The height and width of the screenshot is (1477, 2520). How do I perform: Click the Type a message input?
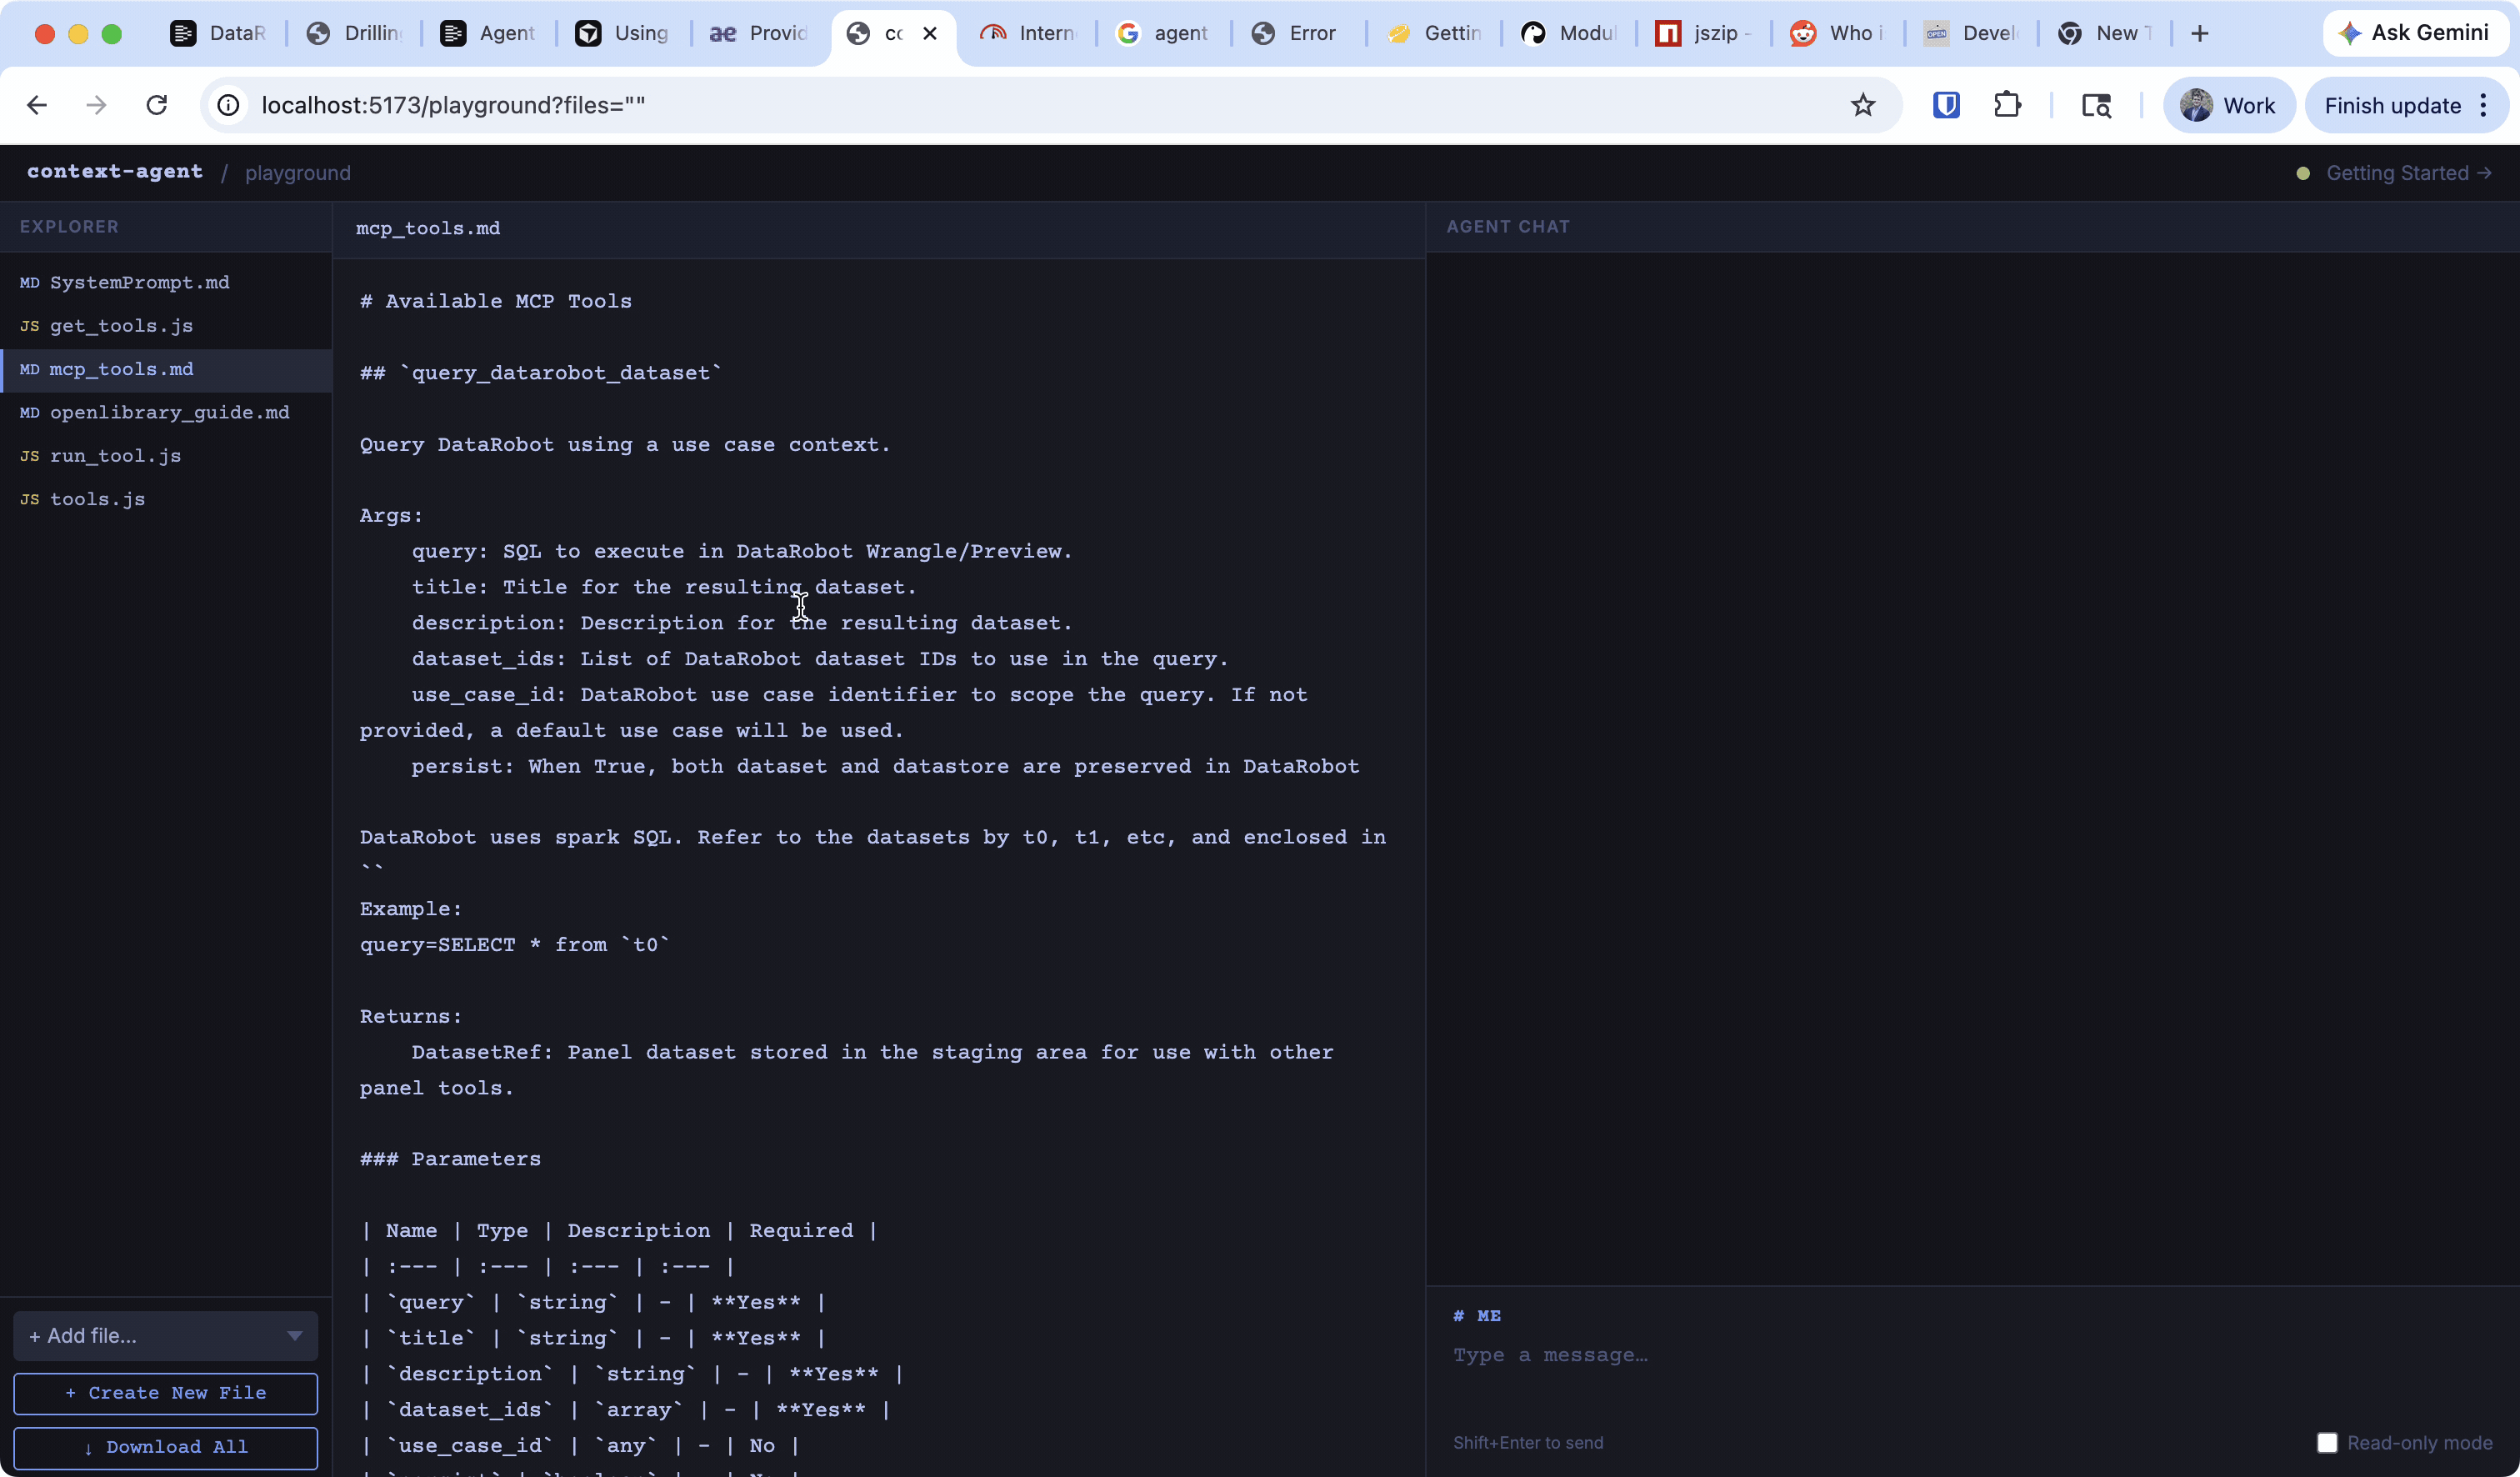coord(1970,1355)
